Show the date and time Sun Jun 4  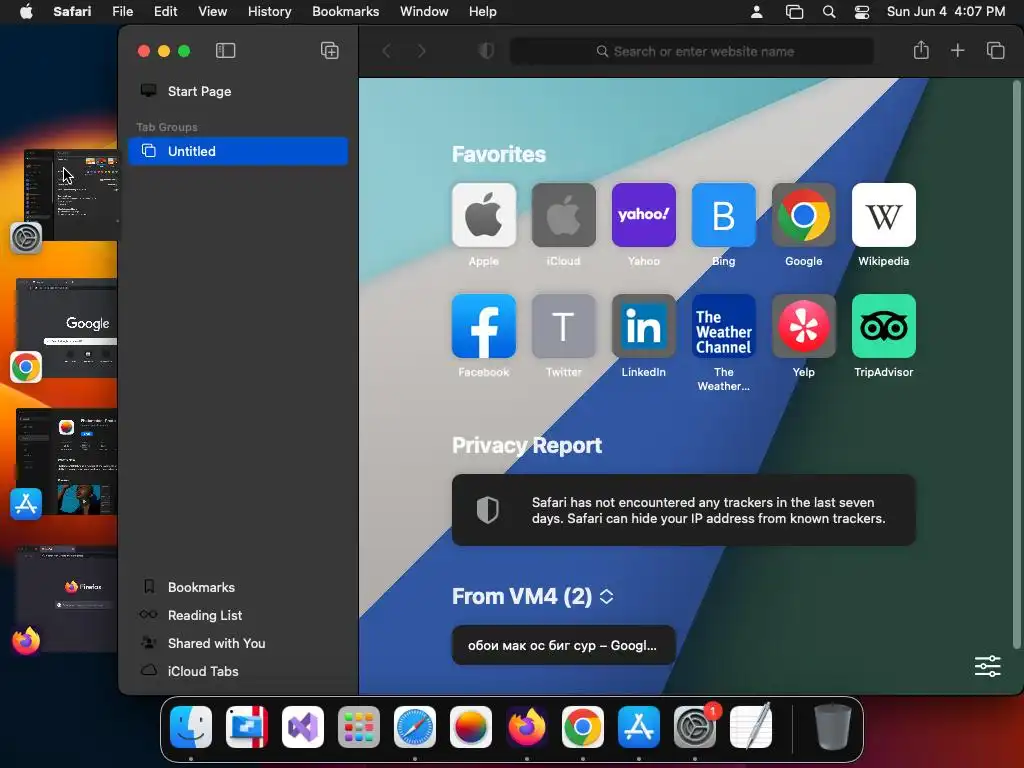(x=946, y=12)
